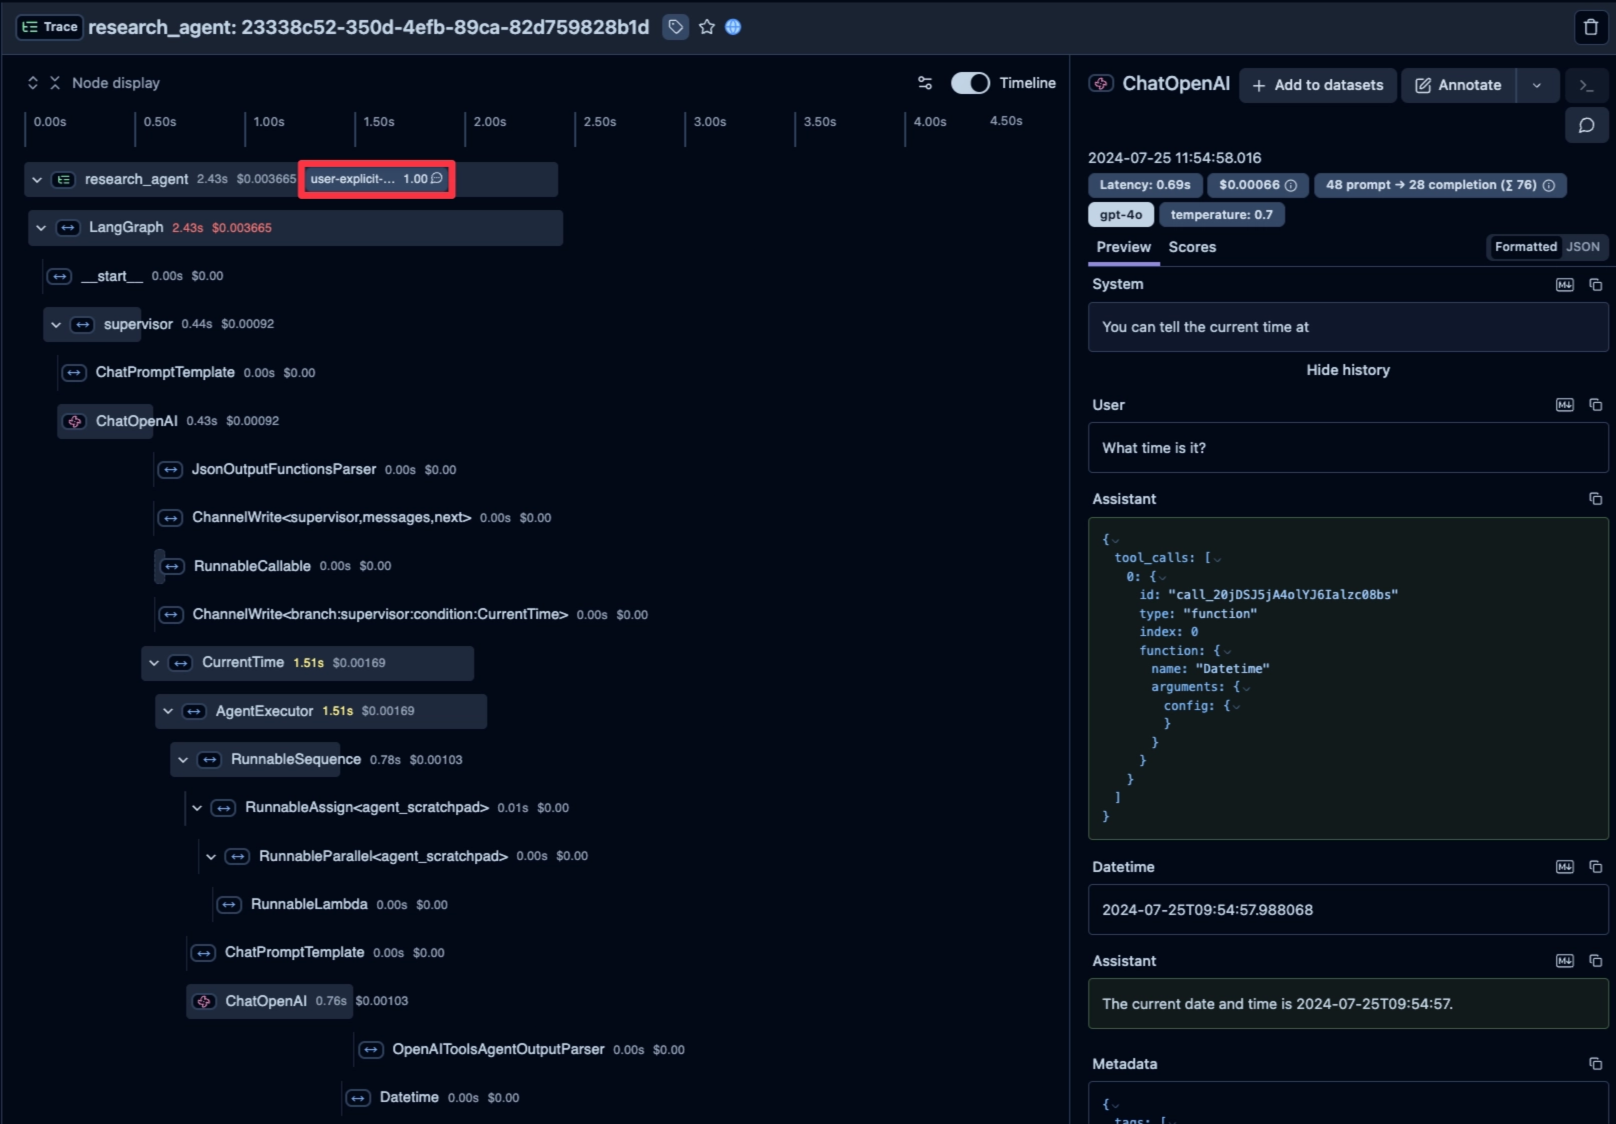Delete the trace with the trash icon
This screenshot has width=1616, height=1124.
click(x=1591, y=27)
